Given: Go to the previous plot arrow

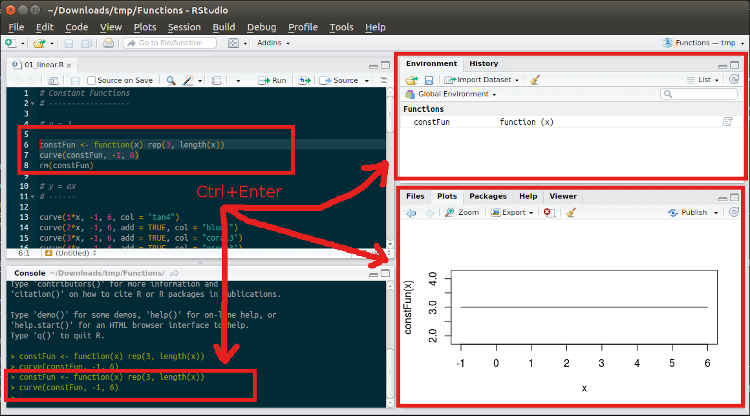Looking at the screenshot, I should click(411, 213).
